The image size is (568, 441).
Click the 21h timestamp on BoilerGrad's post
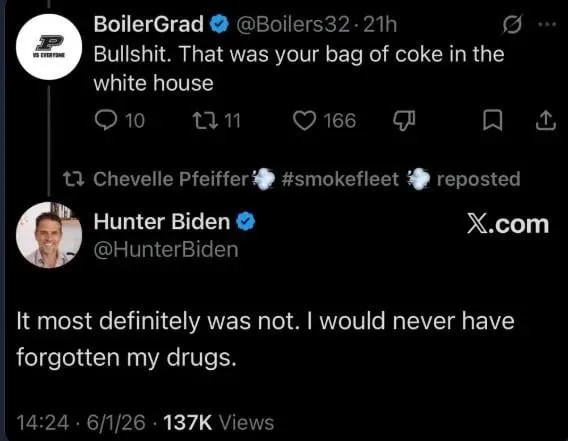(380, 25)
